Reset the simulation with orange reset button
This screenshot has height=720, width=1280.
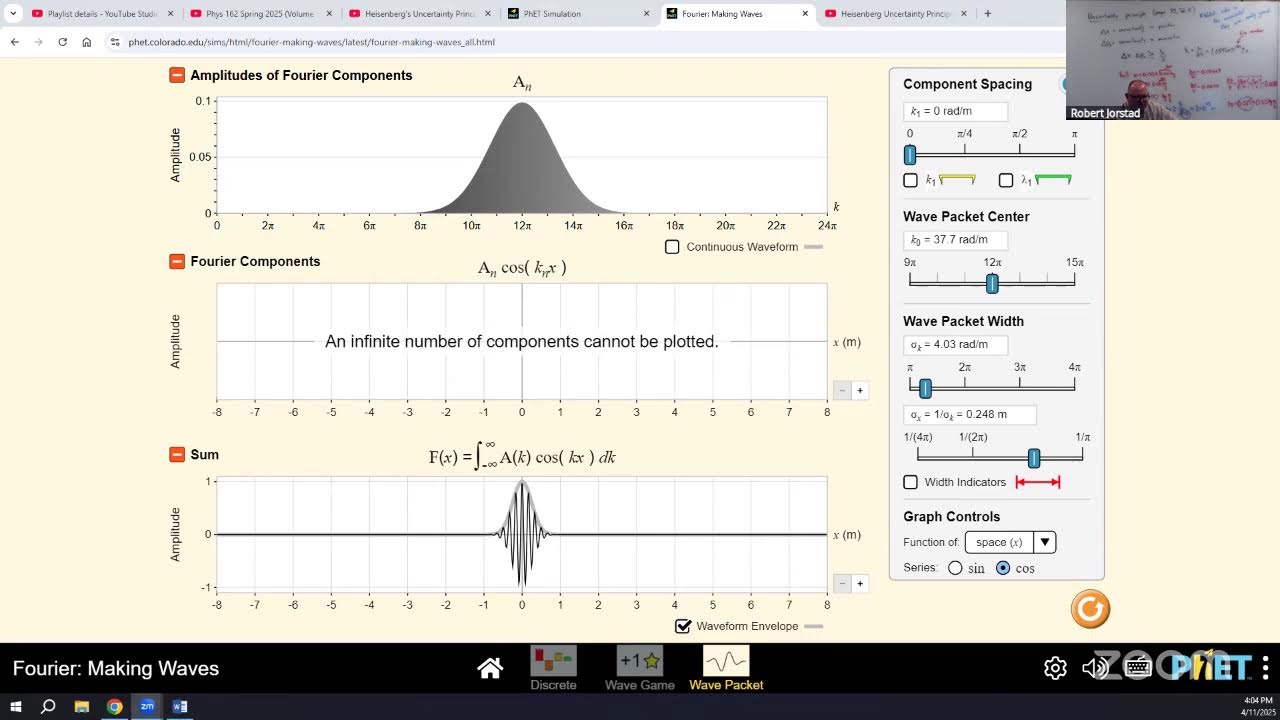(x=1090, y=609)
